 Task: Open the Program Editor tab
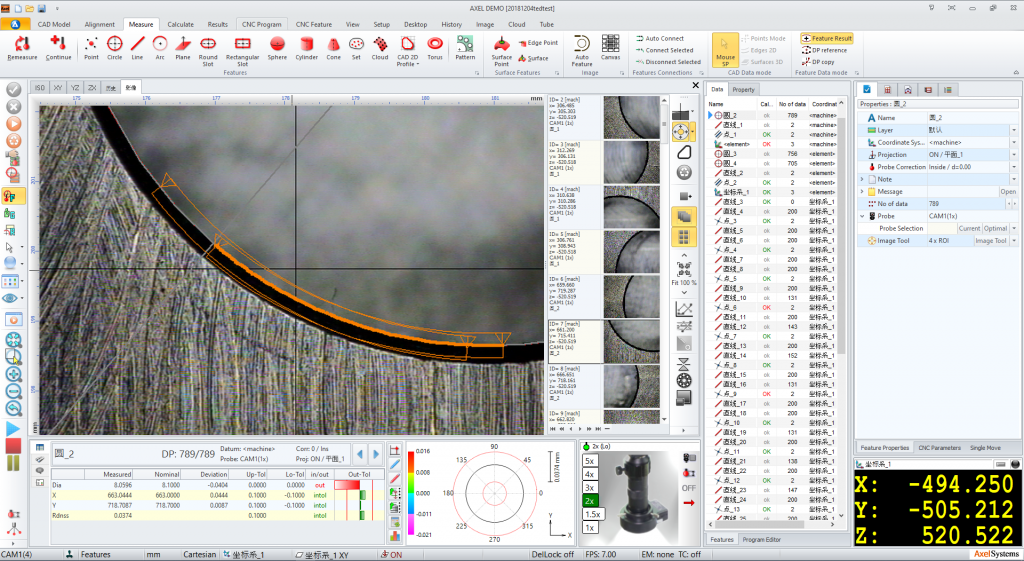click(x=761, y=539)
